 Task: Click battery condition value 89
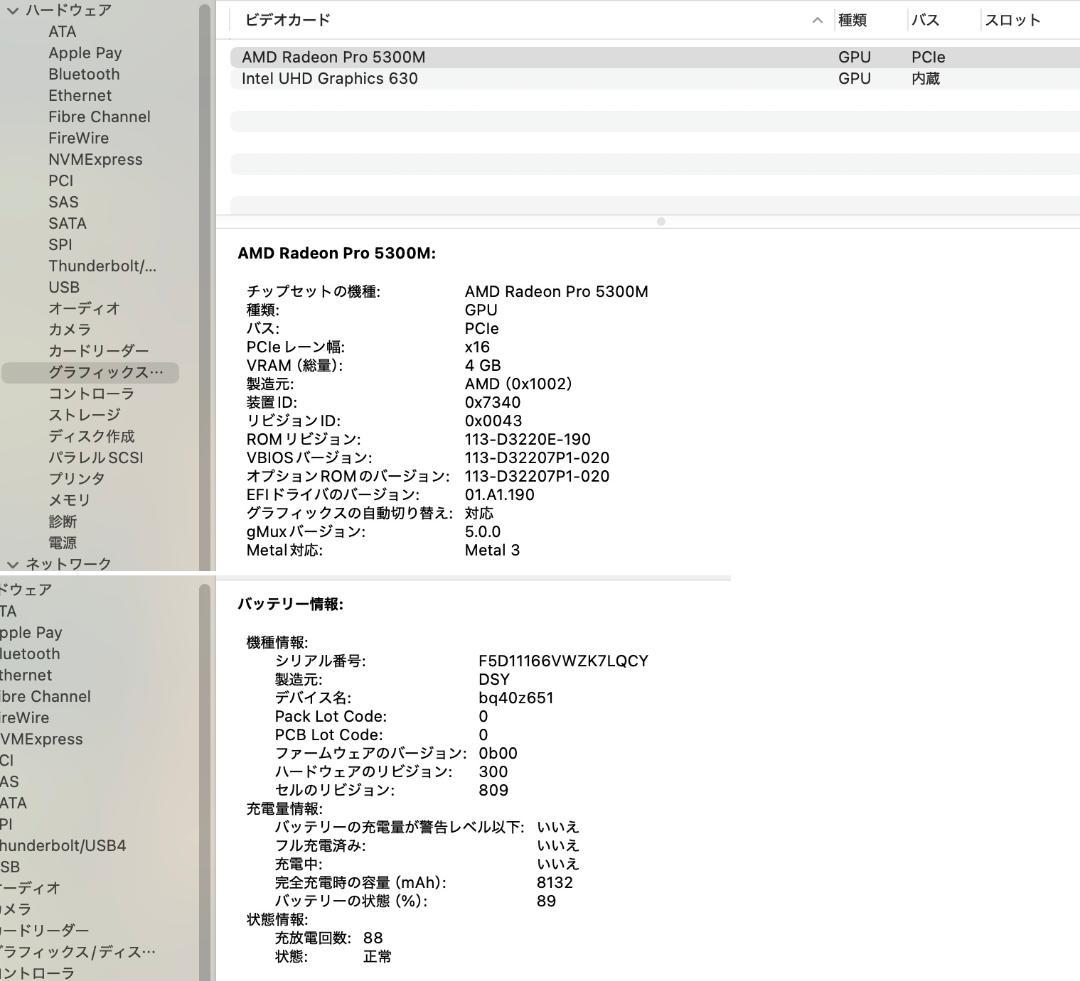(546, 901)
